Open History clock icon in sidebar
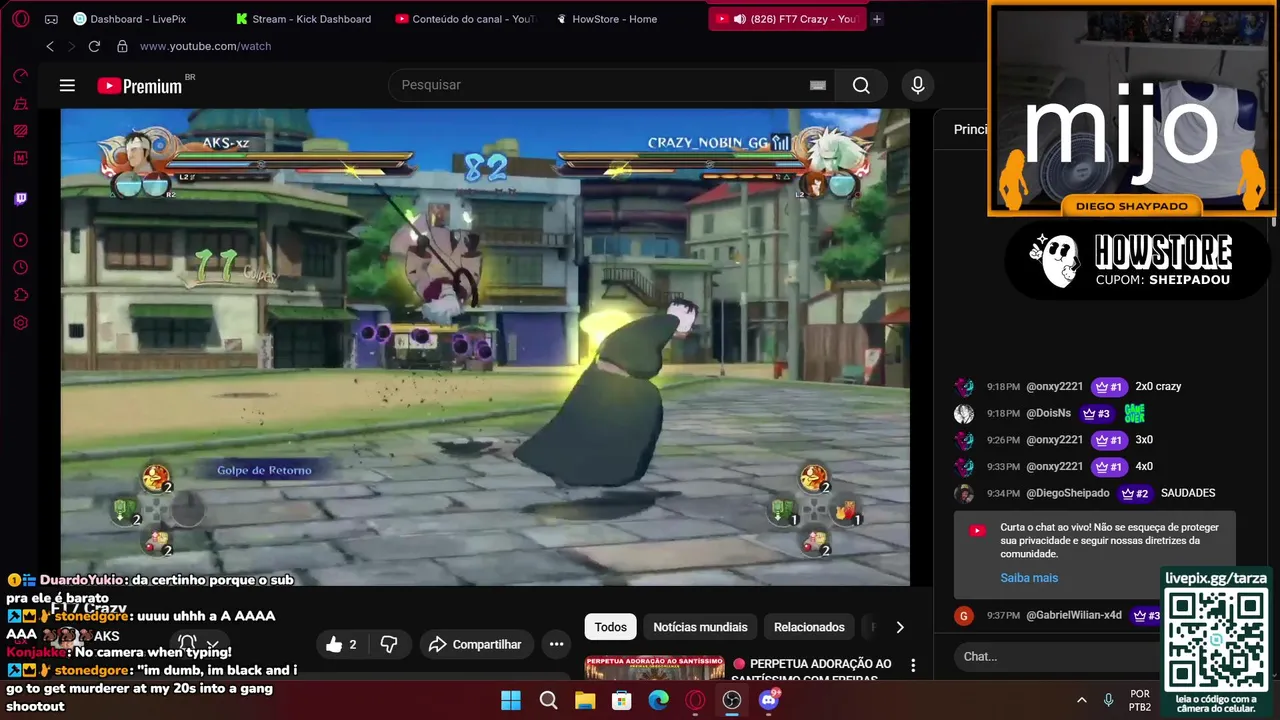Image resolution: width=1280 pixels, height=720 pixels. coord(20,268)
